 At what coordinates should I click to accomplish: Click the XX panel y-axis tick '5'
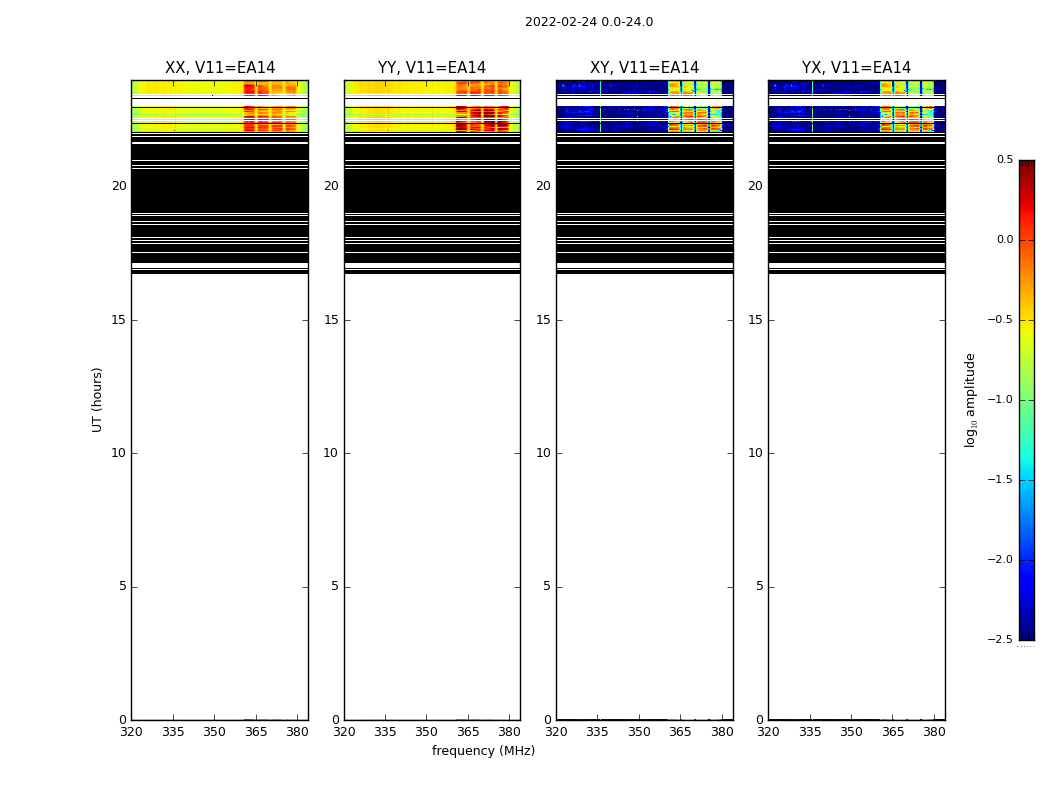tap(123, 586)
